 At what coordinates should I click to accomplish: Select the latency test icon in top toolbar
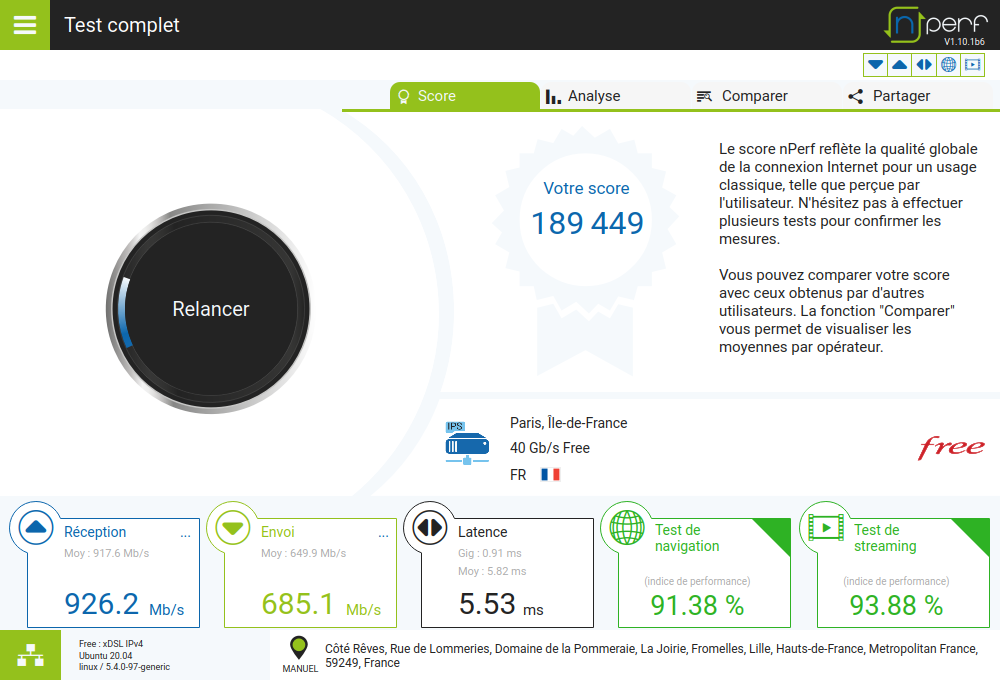click(x=924, y=64)
